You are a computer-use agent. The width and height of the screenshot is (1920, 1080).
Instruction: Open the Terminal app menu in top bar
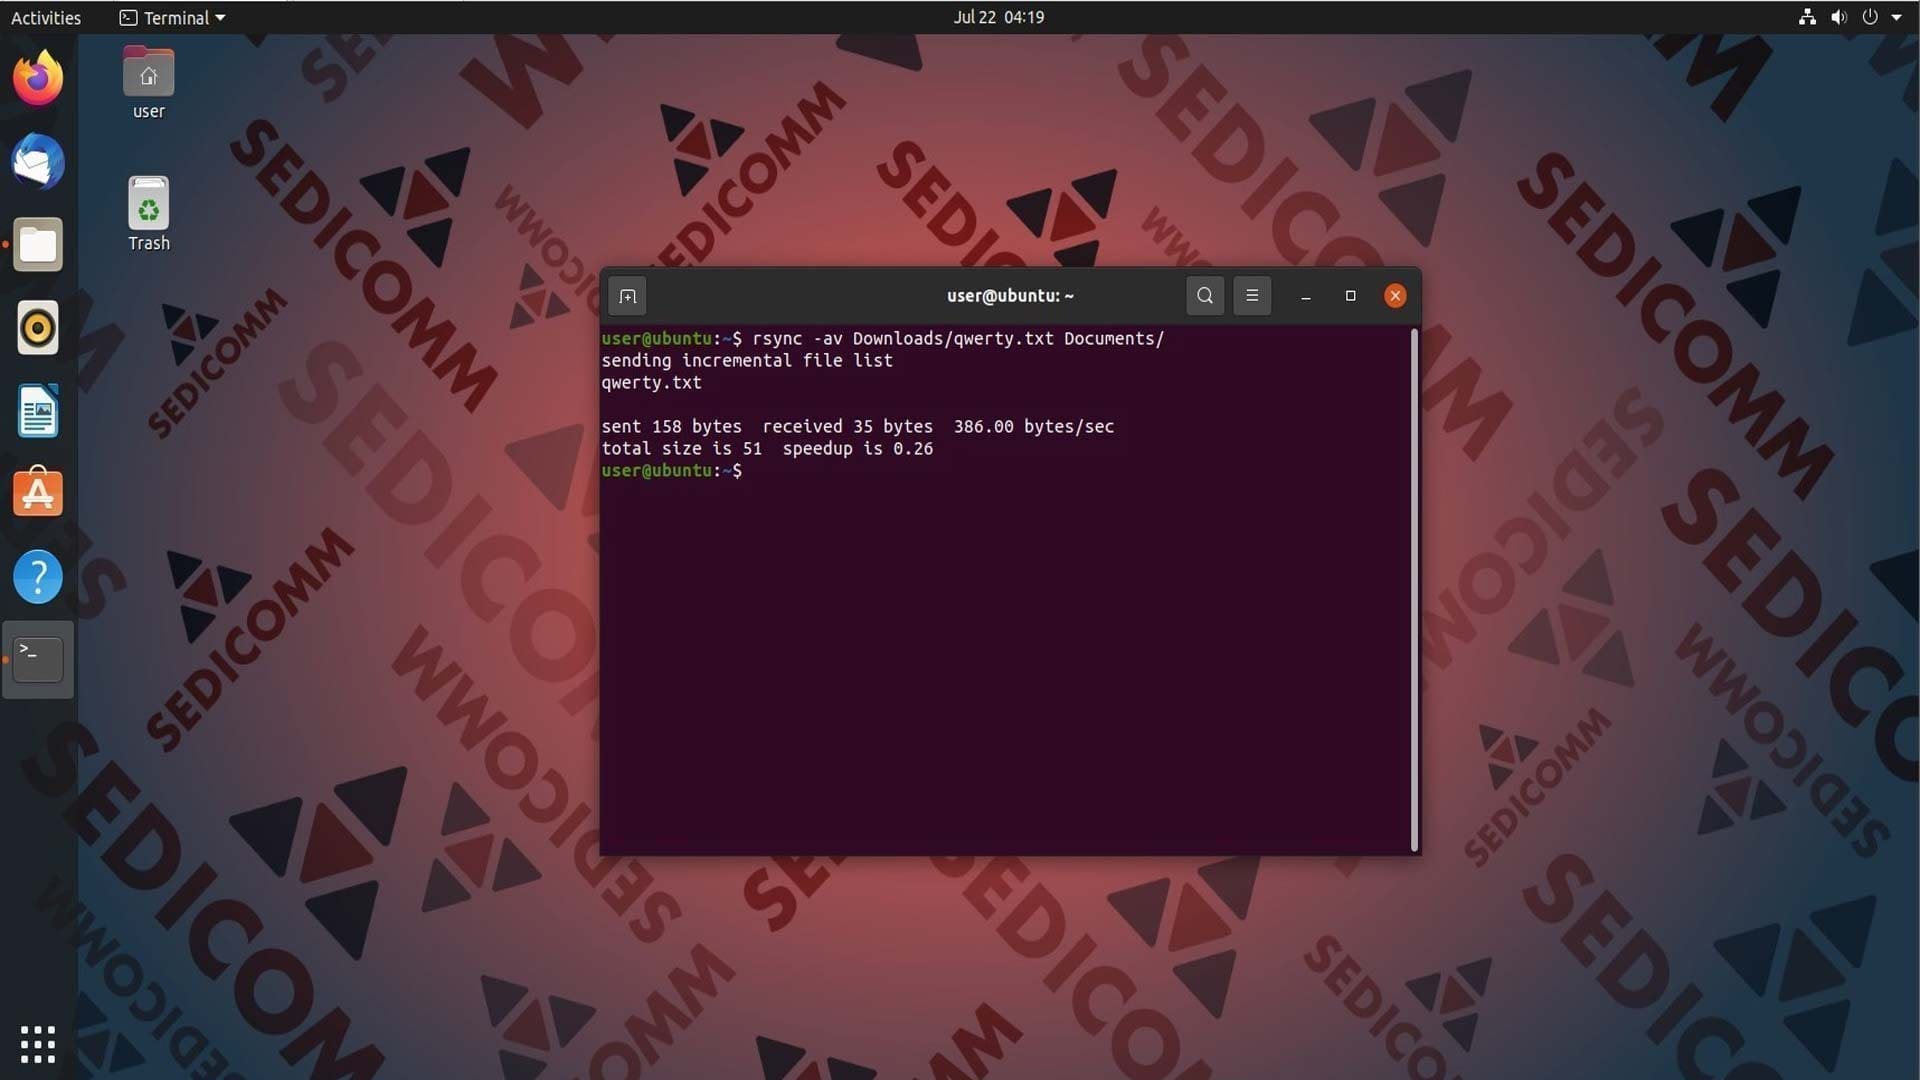[x=172, y=17]
